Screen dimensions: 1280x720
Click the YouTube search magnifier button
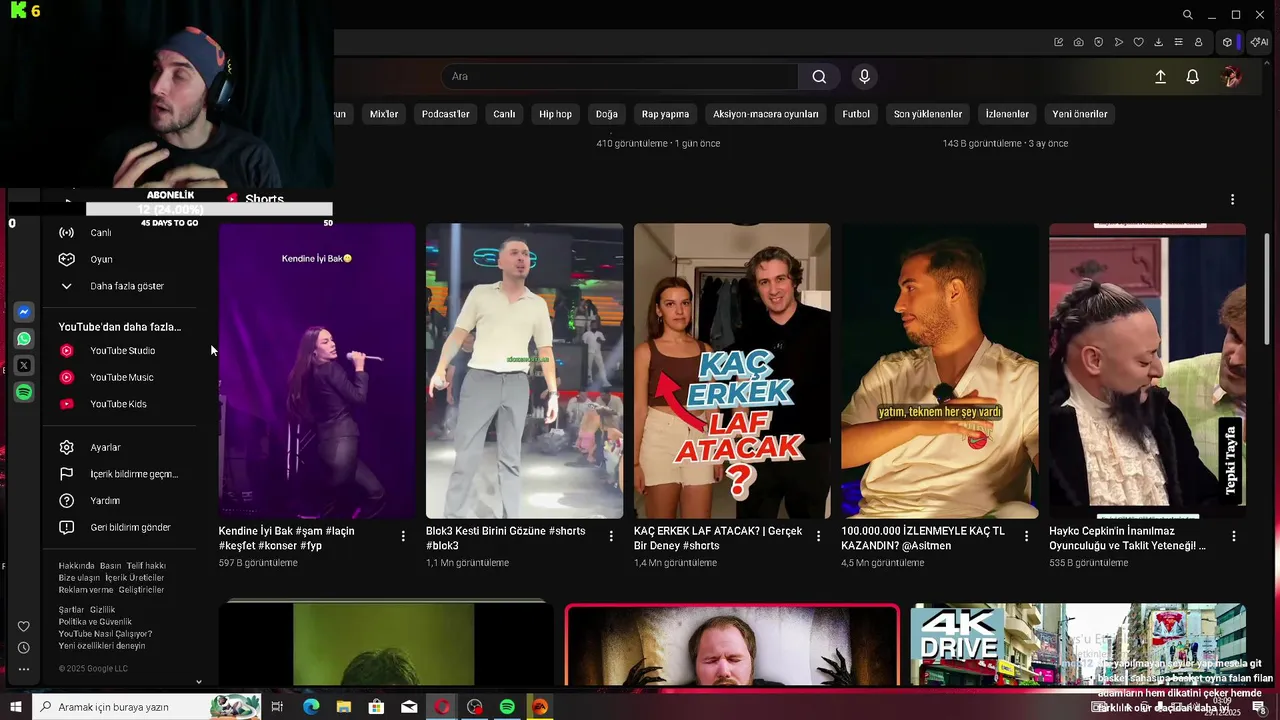pos(819,77)
